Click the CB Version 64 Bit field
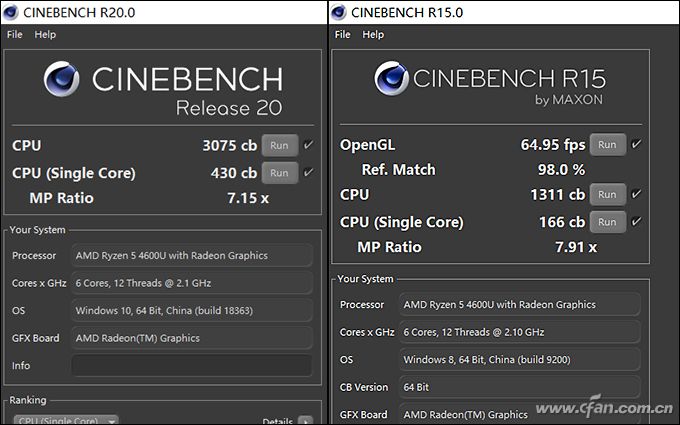Screen dimensions: 680x425 pos(520,387)
